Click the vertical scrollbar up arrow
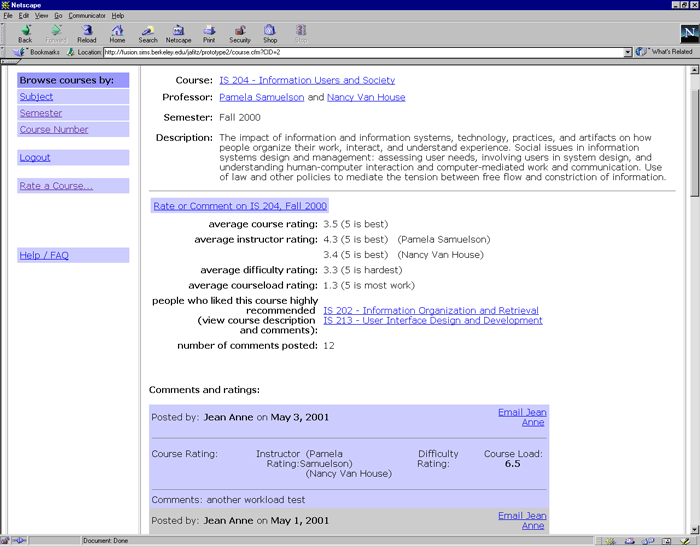Viewport: 700px width, 547px height. click(694, 70)
